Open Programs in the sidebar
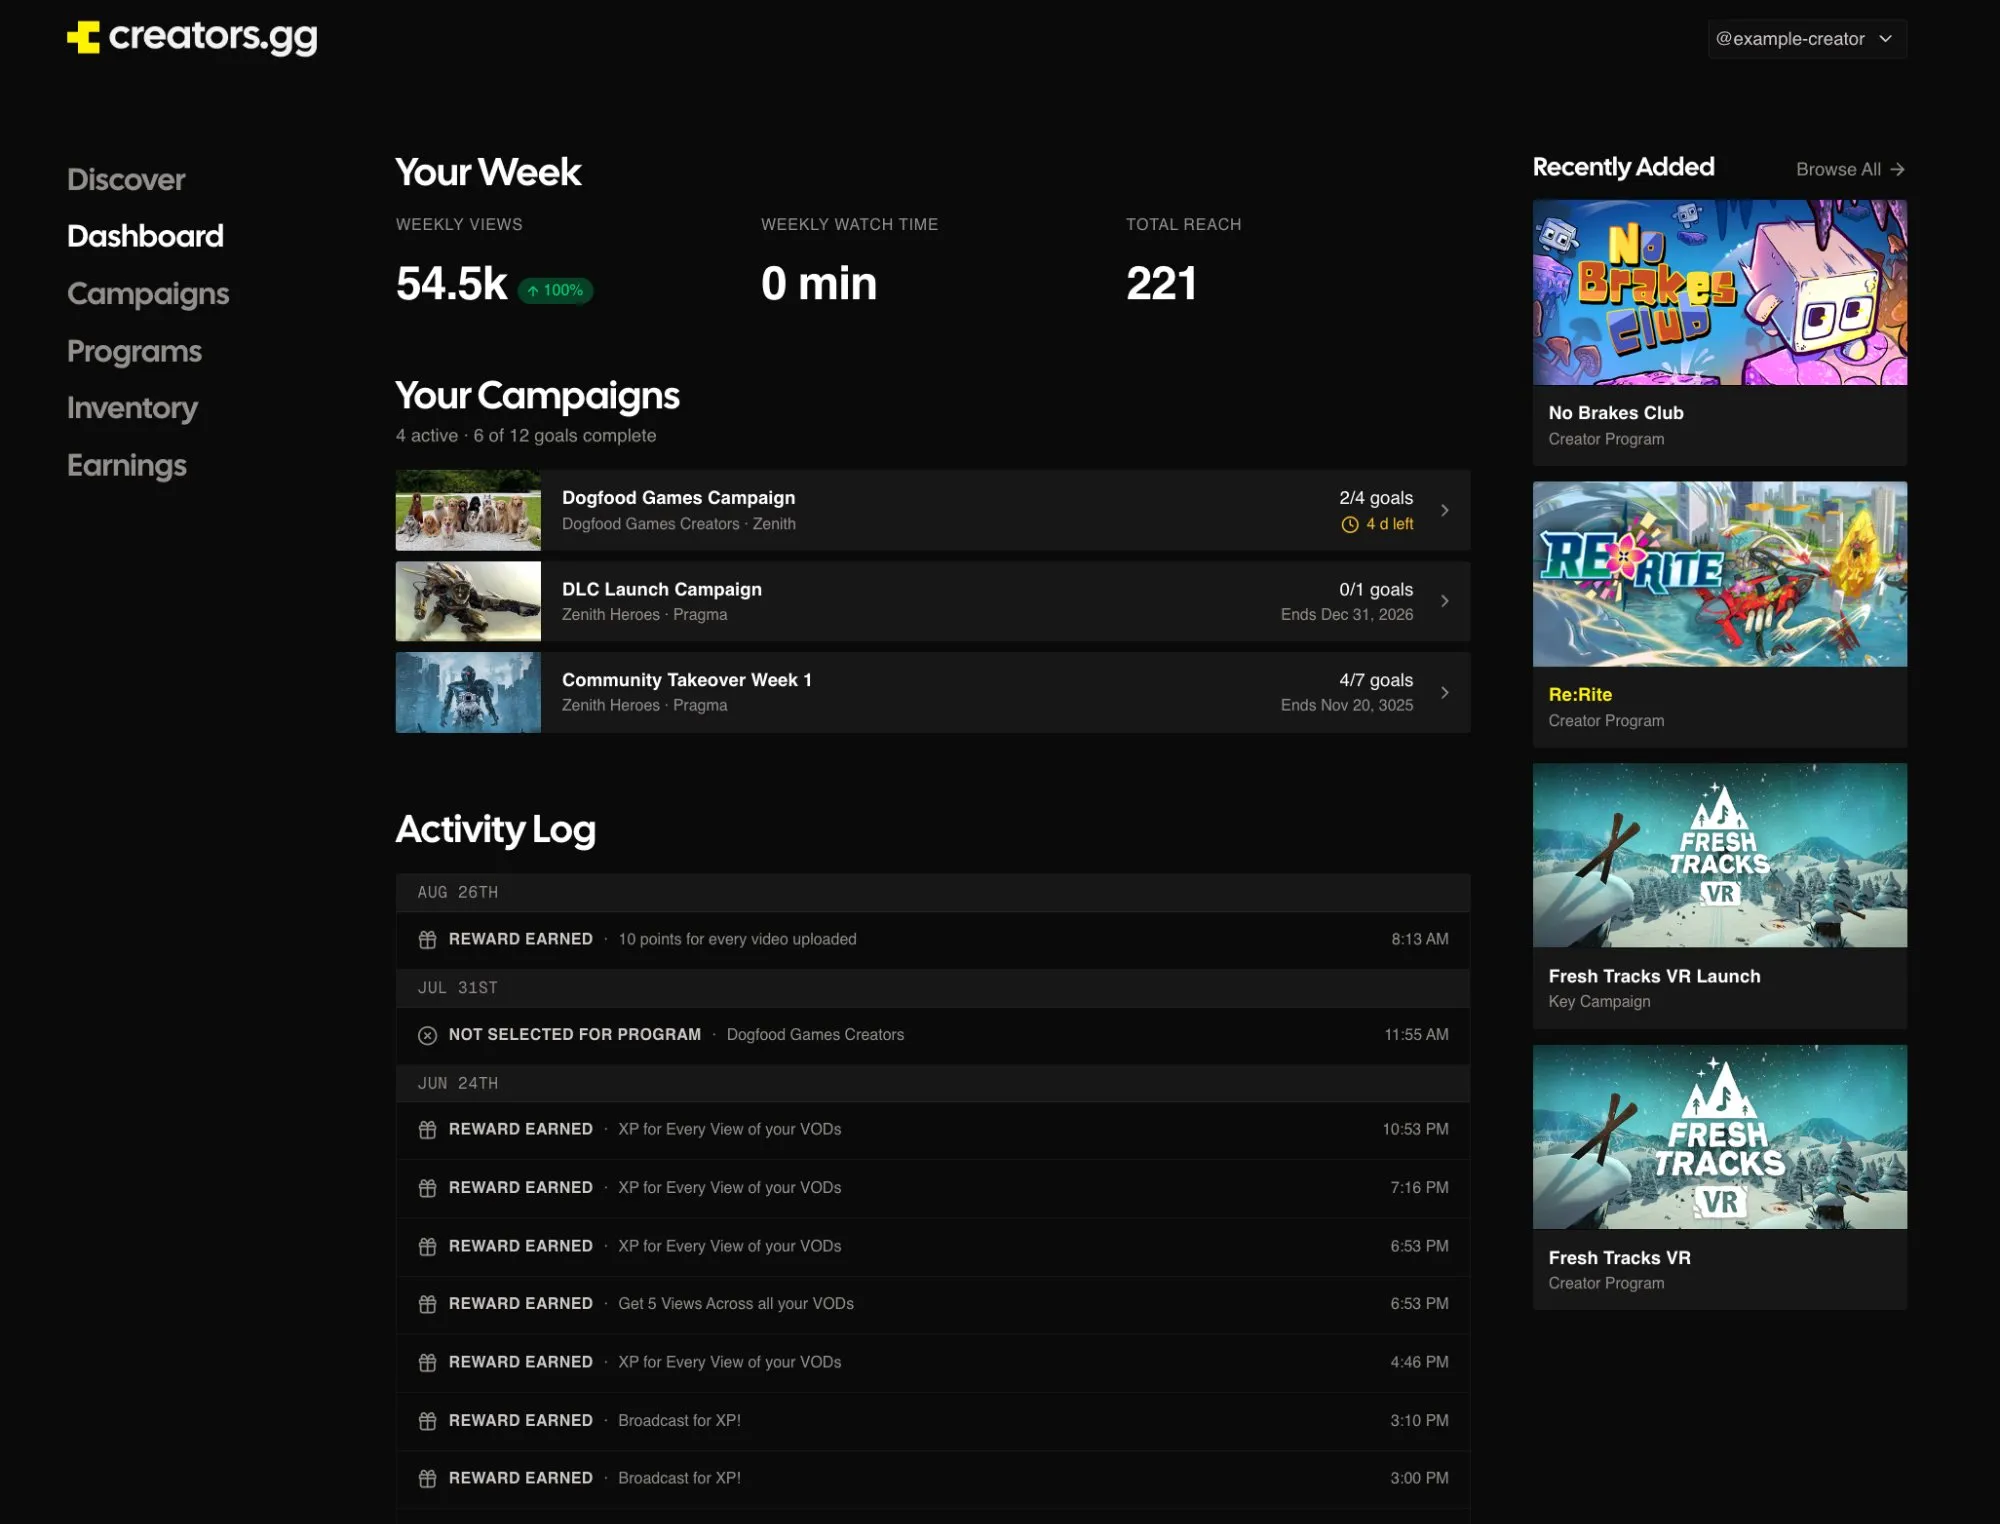This screenshot has width=2000, height=1524. (134, 351)
